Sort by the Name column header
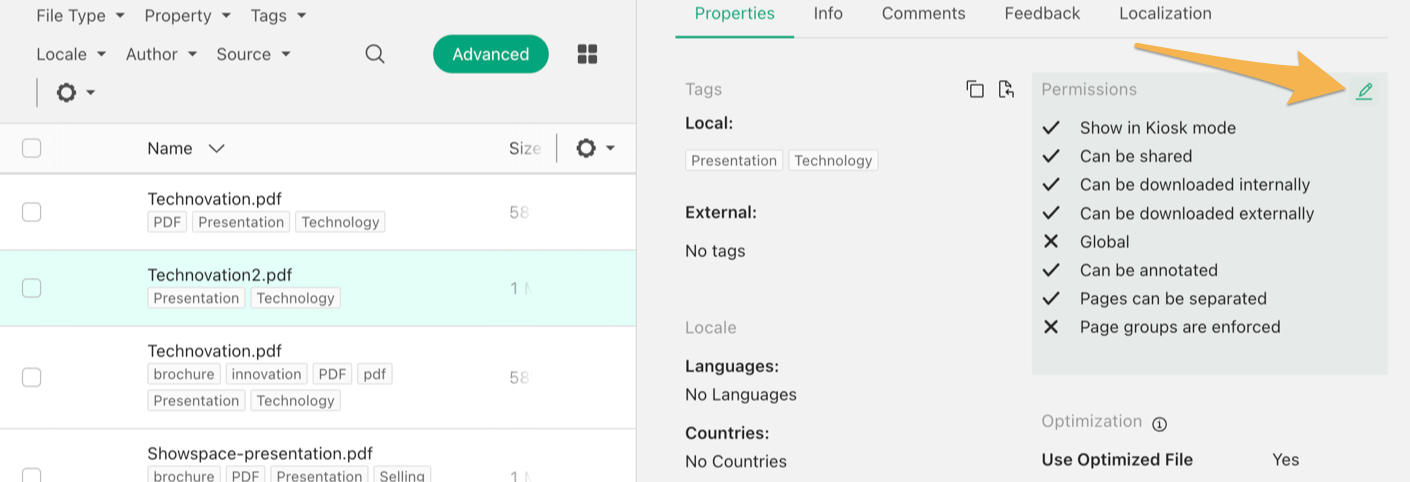Viewport: 1410px width, 482px height. click(x=186, y=148)
